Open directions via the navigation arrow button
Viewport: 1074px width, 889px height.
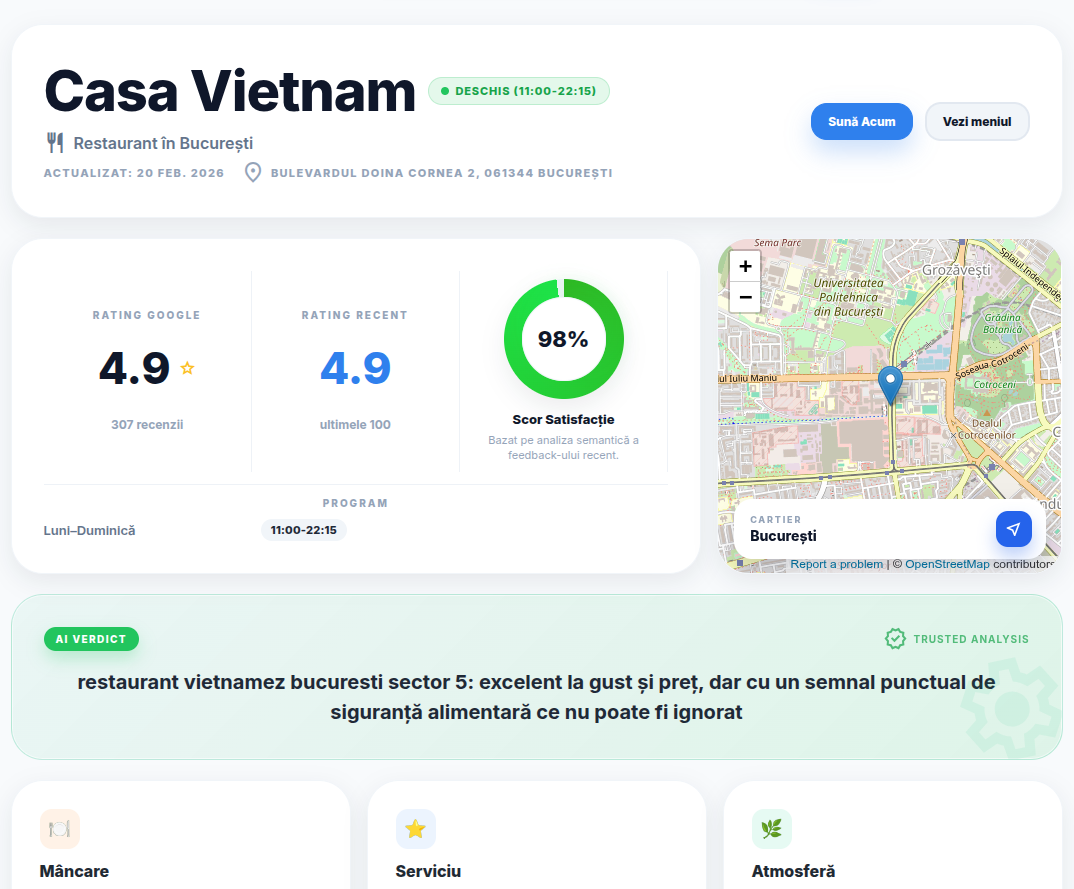point(1013,529)
